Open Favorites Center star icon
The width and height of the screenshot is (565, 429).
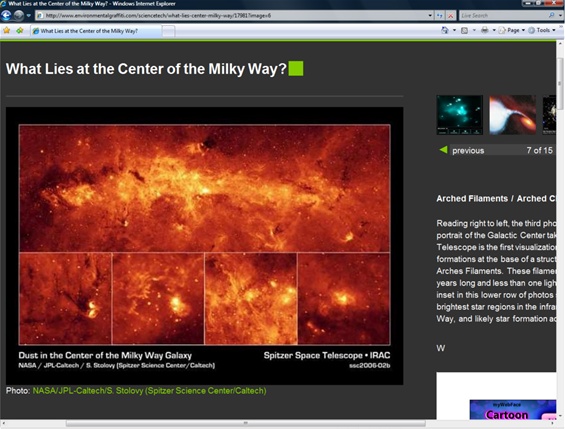pos(6,31)
